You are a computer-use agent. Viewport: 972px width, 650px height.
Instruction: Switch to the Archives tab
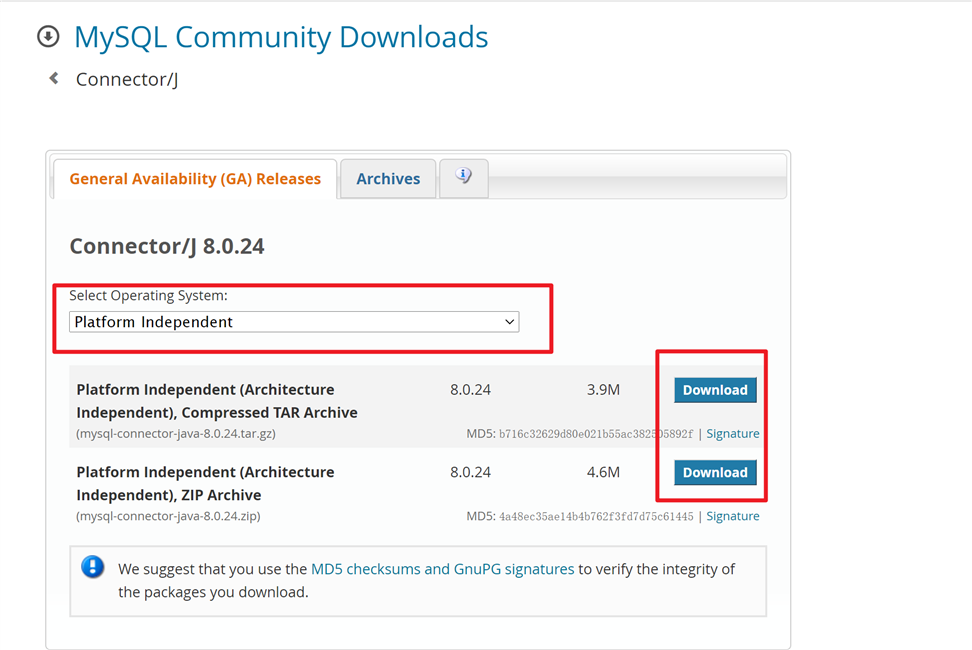click(388, 178)
